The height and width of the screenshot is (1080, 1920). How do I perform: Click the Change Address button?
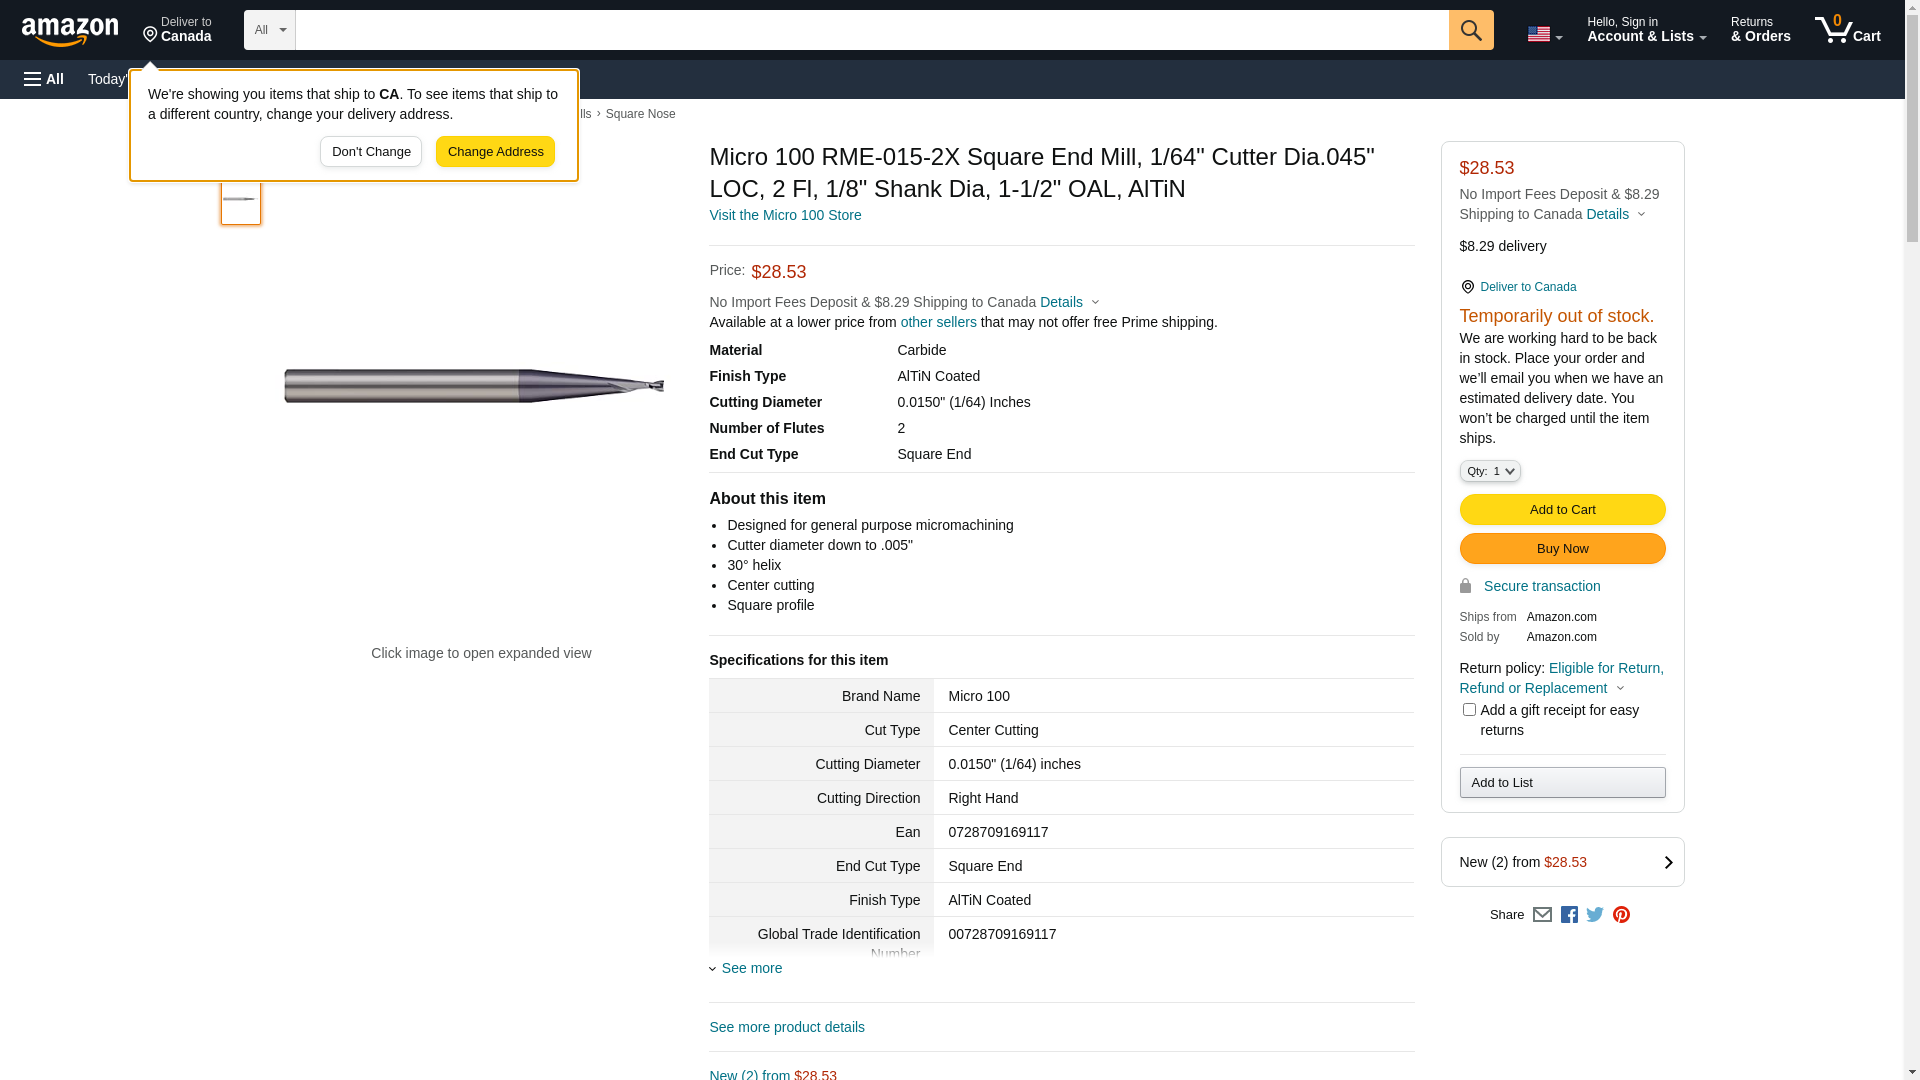[495, 152]
